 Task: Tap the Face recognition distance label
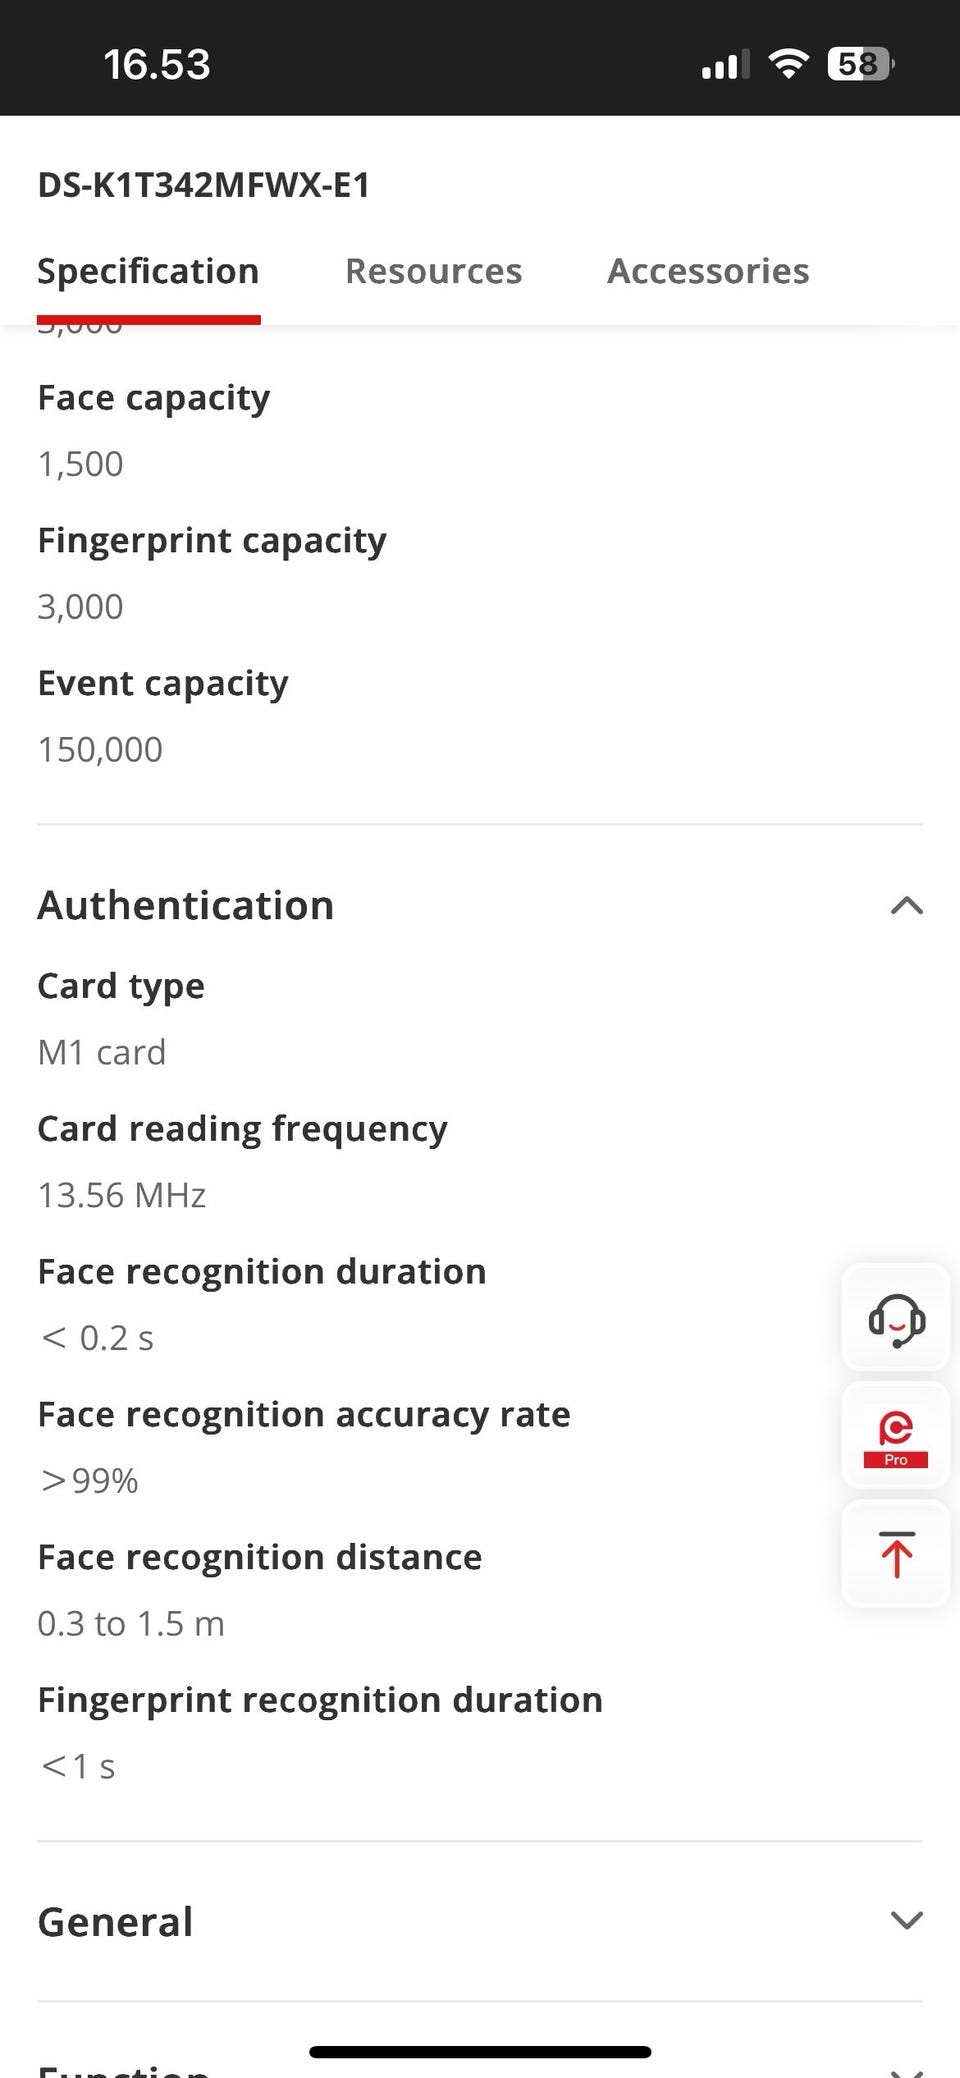tap(260, 1557)
